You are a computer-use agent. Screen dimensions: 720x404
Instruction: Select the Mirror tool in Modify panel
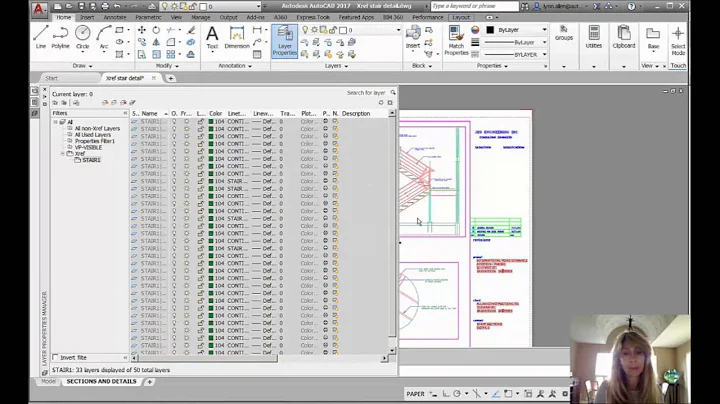[156, 42]
